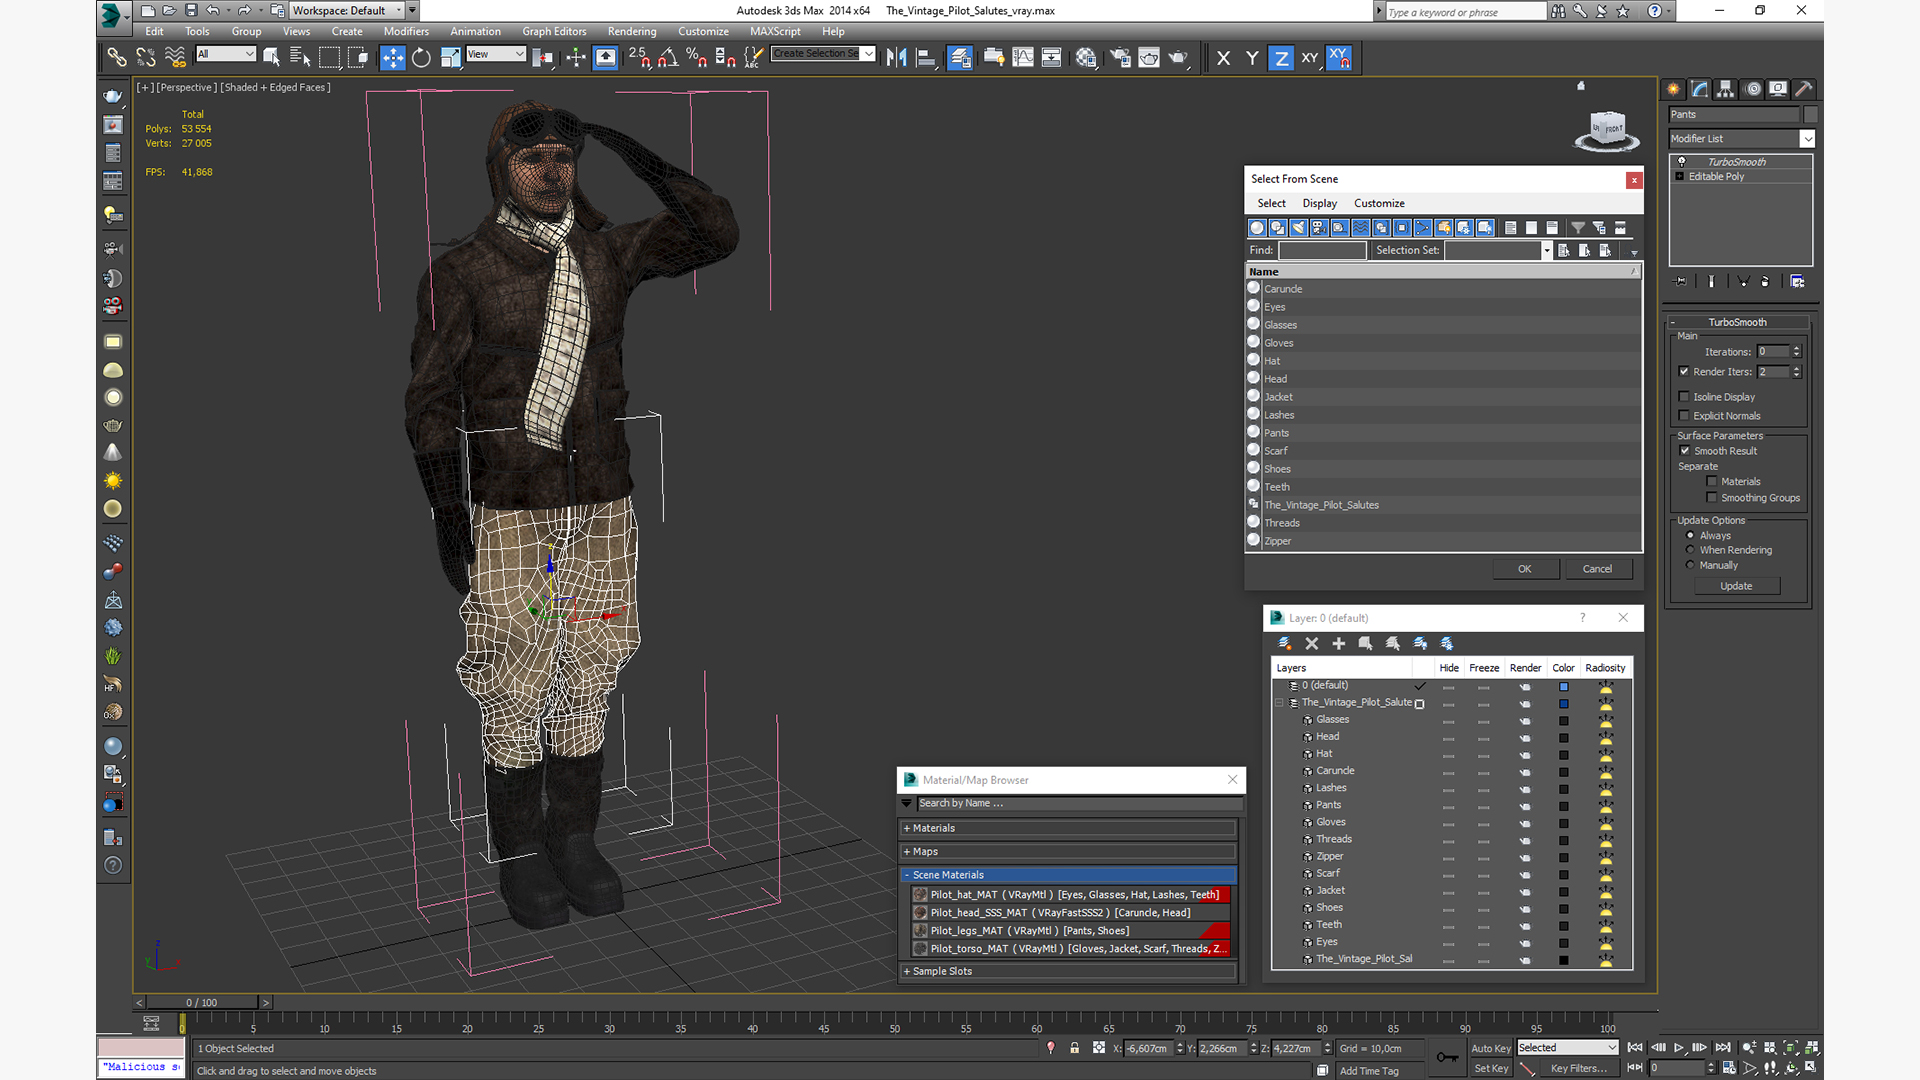Open the Create panel tab icon
Image resolution: width=1920 pixels, height=1080 pixels.
(1673, 89)
